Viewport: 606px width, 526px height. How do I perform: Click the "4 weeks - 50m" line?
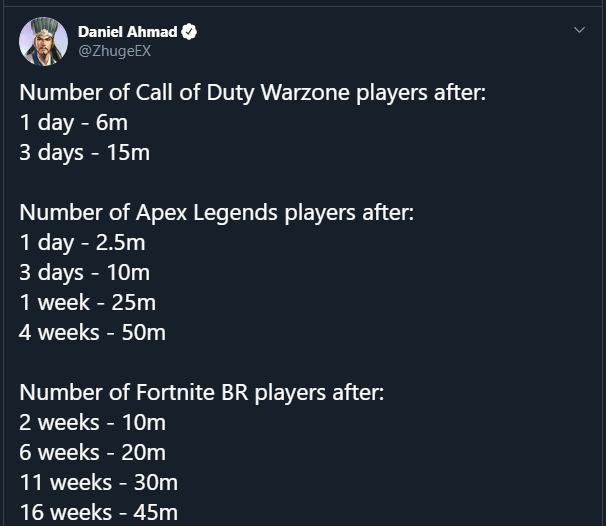(x=92, y=332)
